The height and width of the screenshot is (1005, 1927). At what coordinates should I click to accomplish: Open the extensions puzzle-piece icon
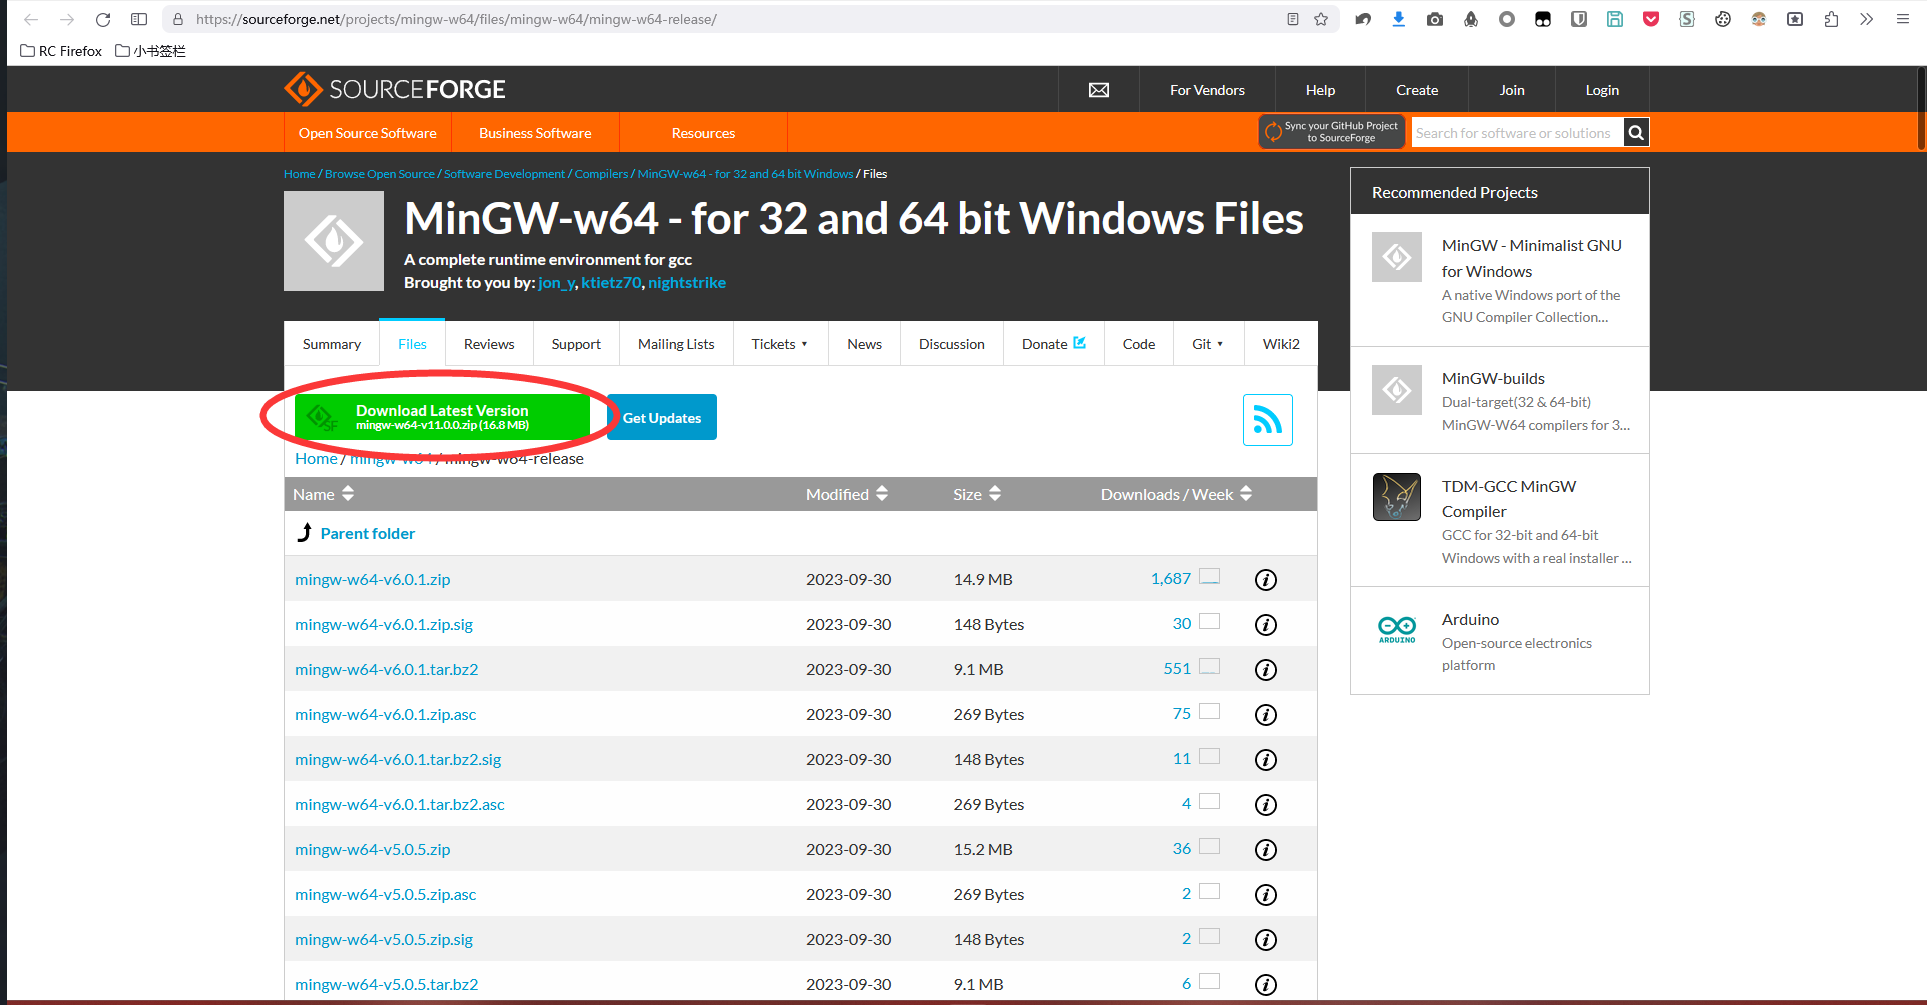pyautogui.click(x=1831, y=19)
